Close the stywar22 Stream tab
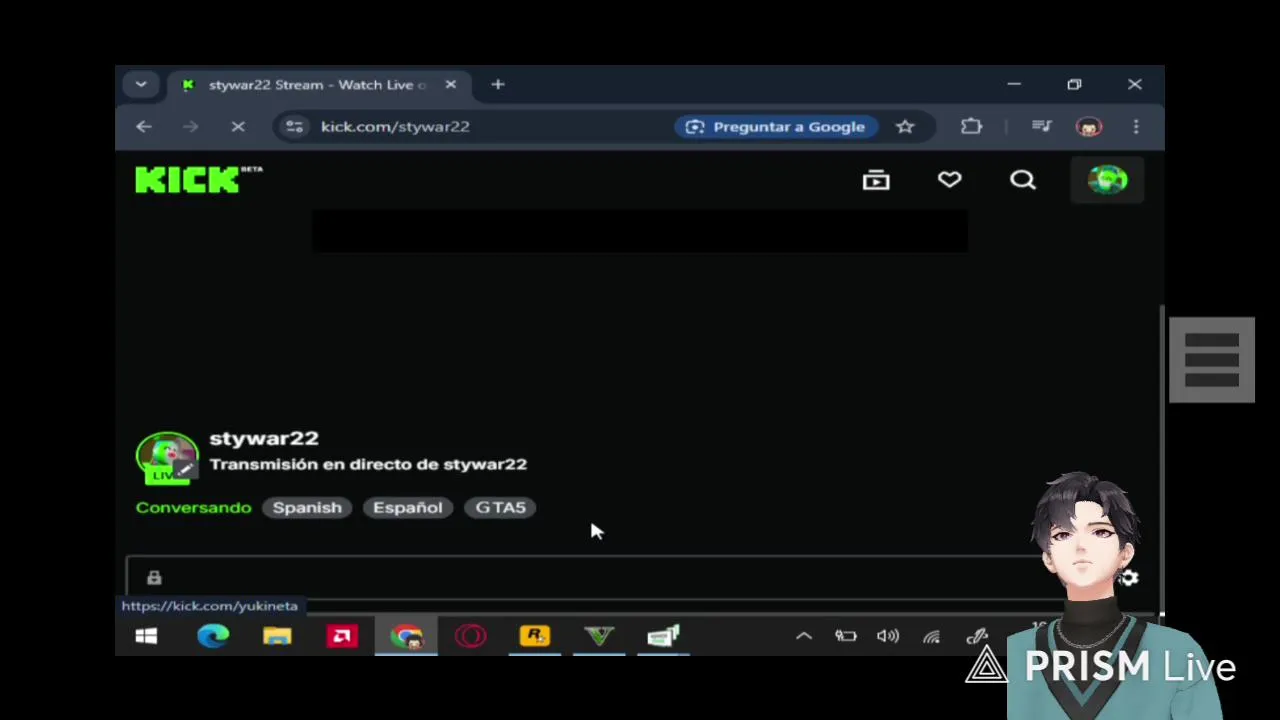Image resolution: width=1280 pixels, height=720 pixels. click(450, 85)
